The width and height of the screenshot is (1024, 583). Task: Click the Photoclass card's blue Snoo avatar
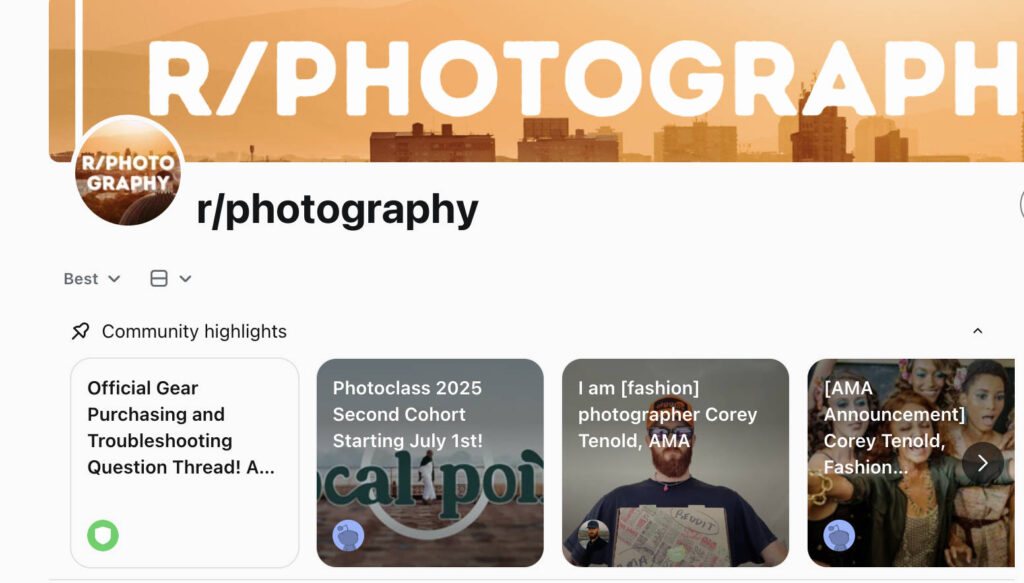(349, 536)
